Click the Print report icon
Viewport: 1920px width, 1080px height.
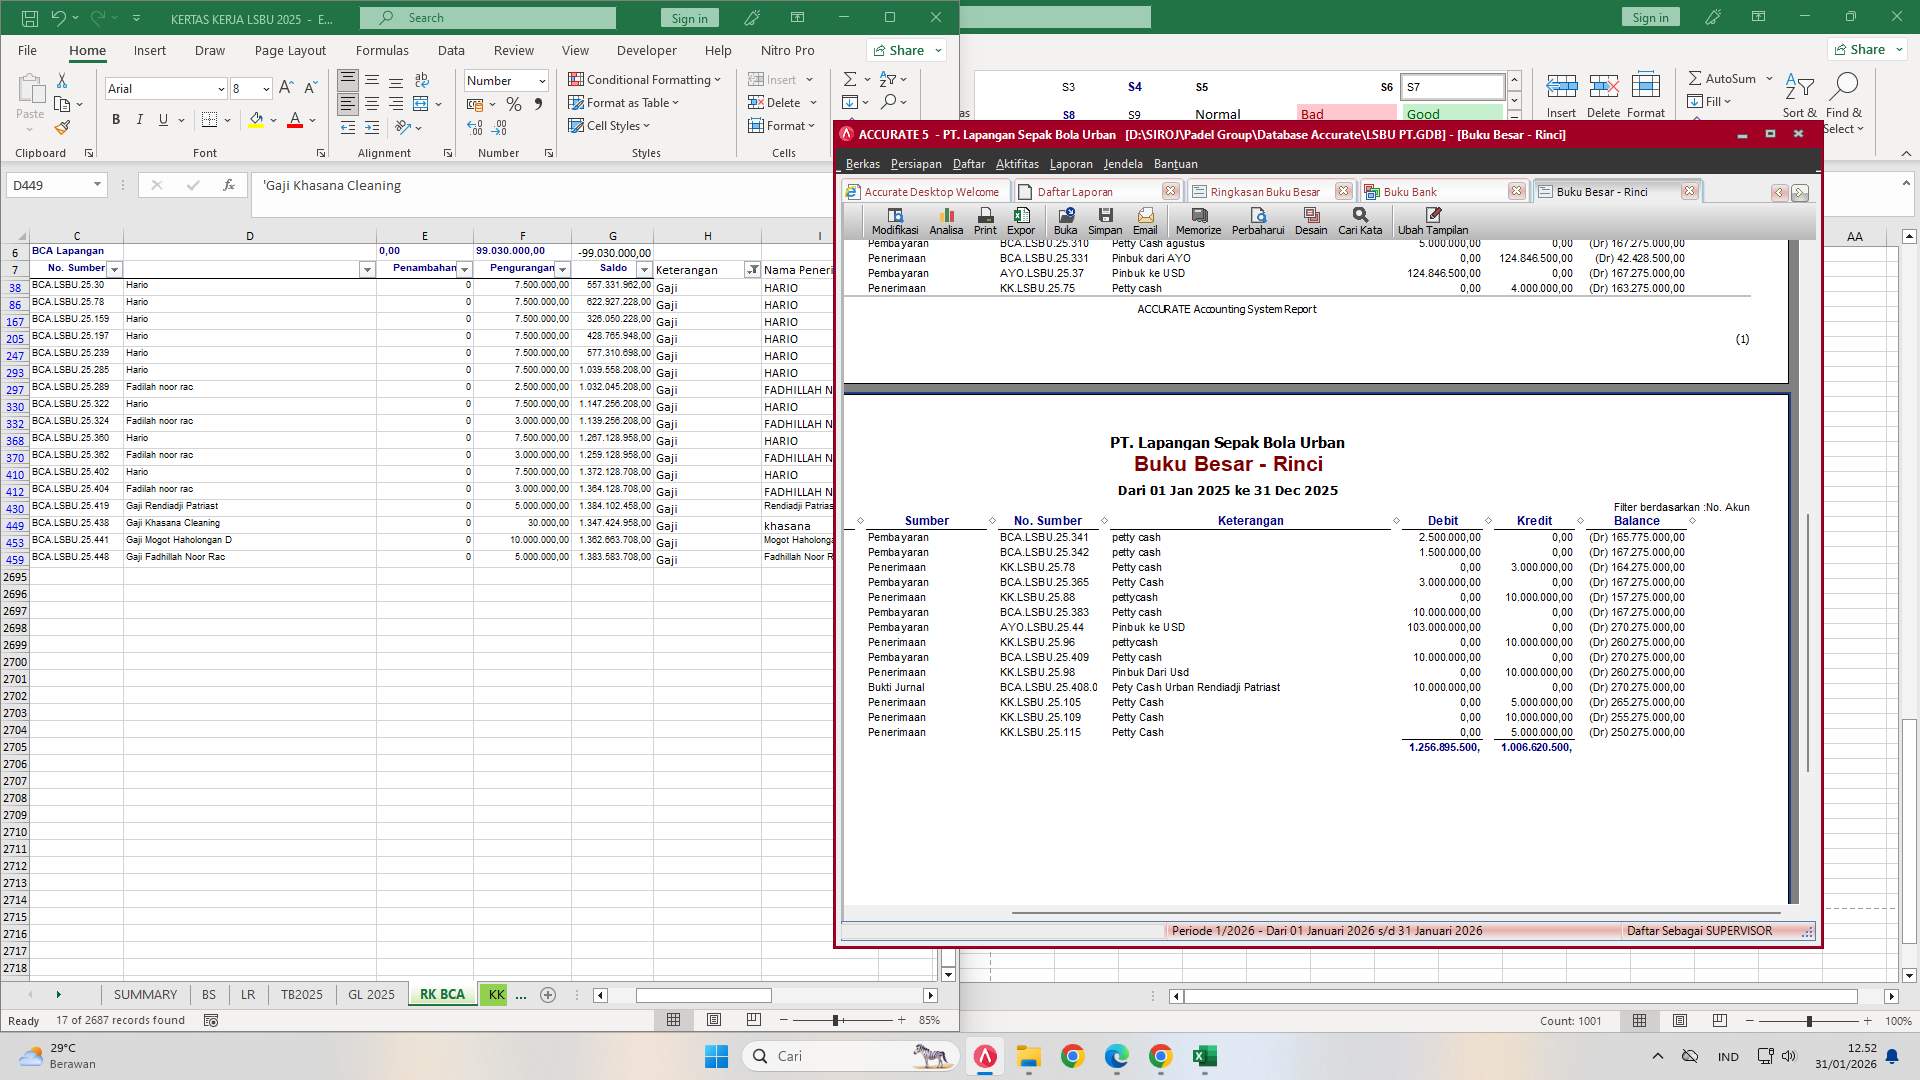pos(985,221)
